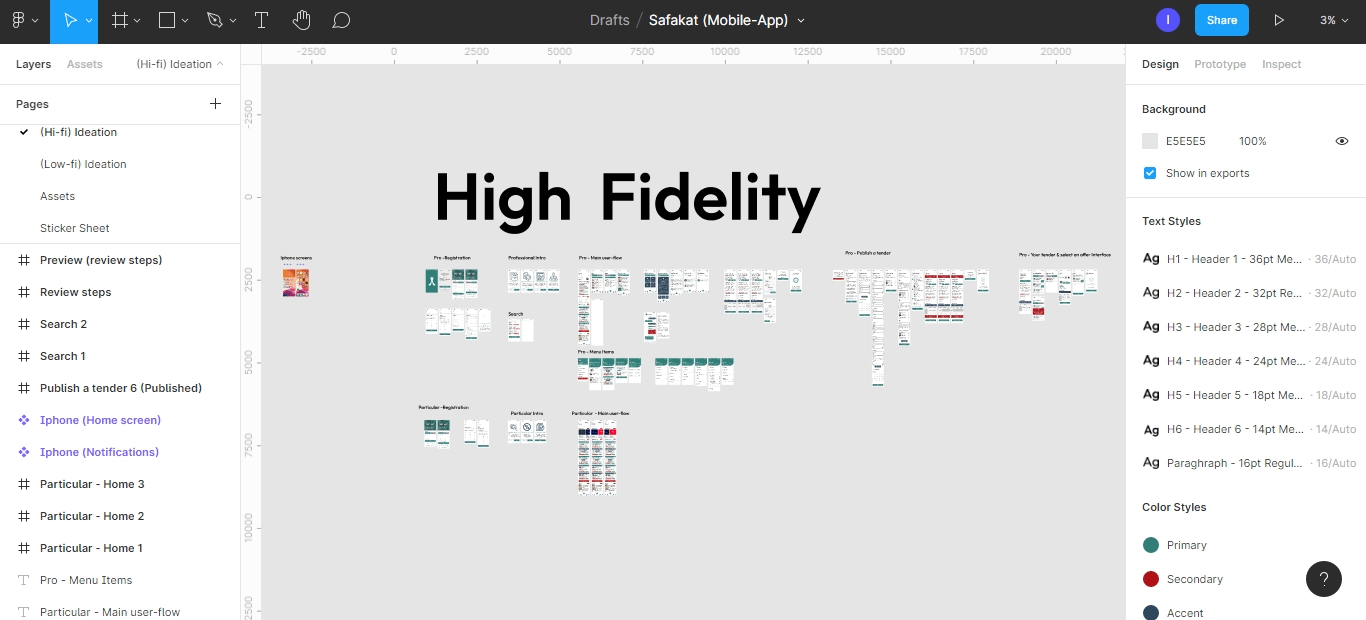Switch to the Assets tab
Viewport: 1366px width, 620px height.
(84, 64)
